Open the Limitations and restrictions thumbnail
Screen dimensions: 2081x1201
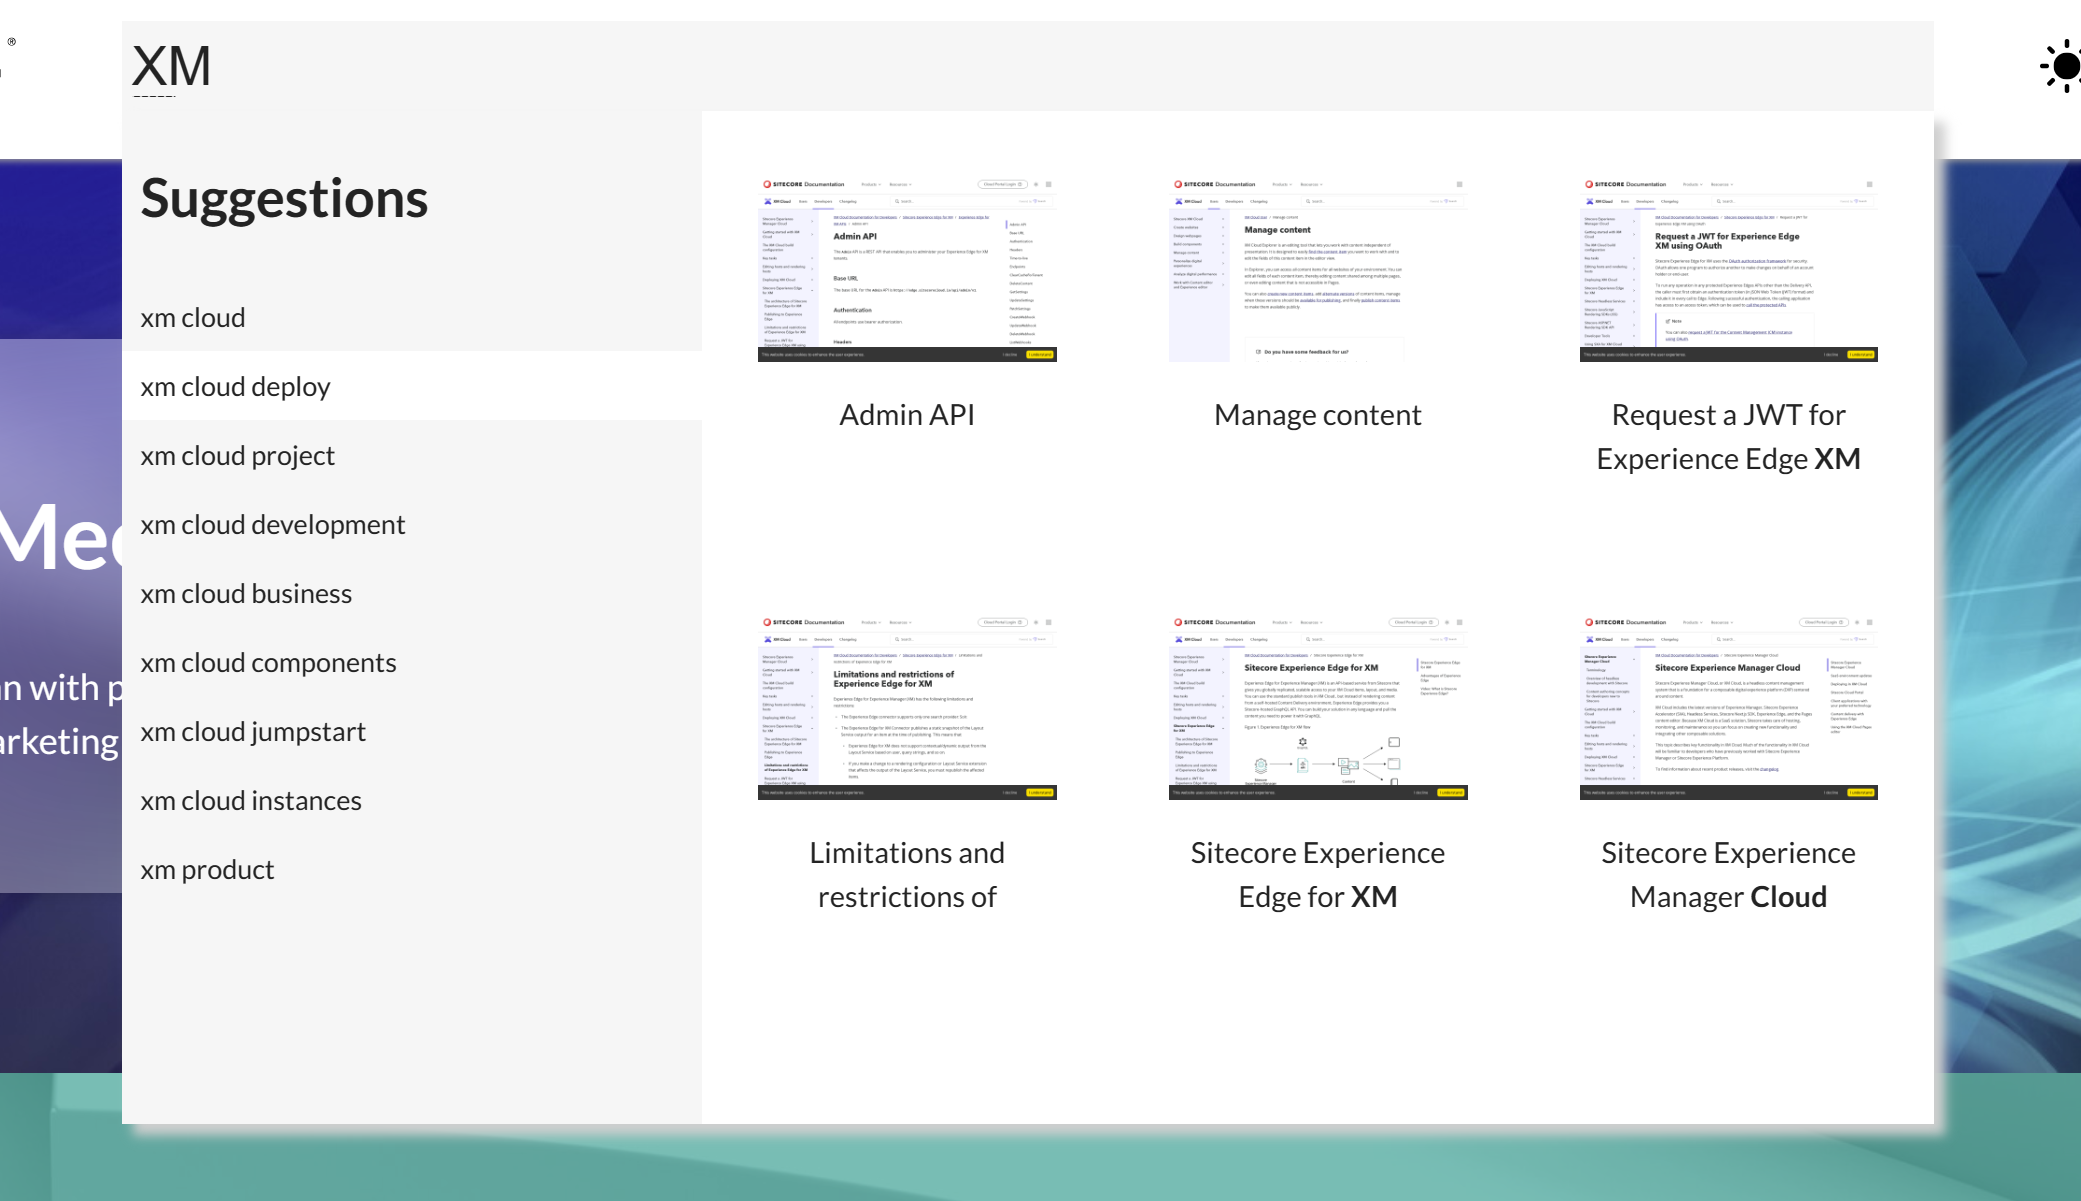[x=907, y=708]
